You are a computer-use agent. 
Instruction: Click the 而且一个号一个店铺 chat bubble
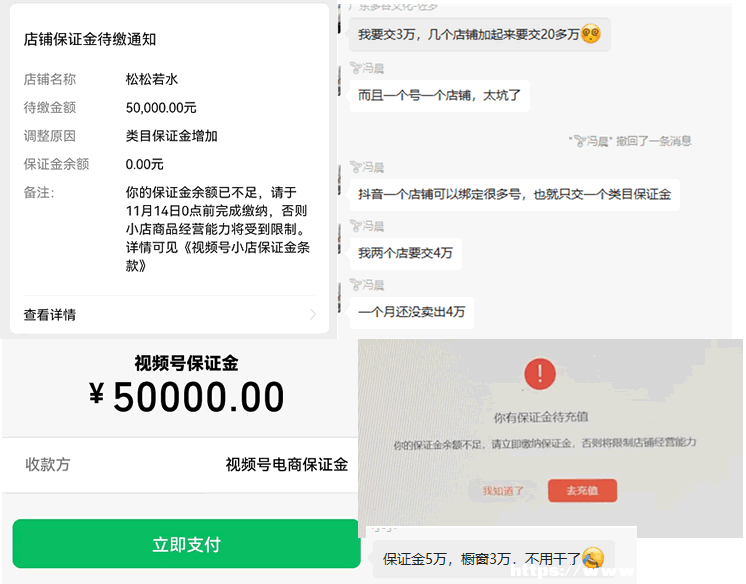(x=440, y=96)
